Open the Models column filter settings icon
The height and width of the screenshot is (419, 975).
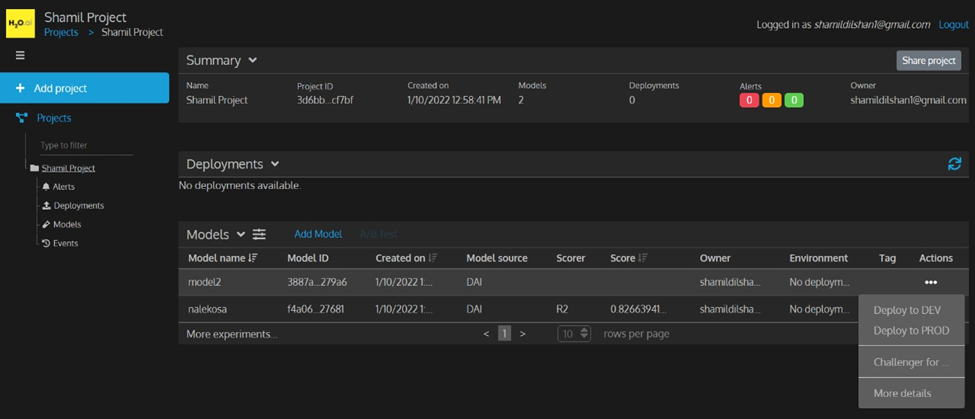[259, 234]
